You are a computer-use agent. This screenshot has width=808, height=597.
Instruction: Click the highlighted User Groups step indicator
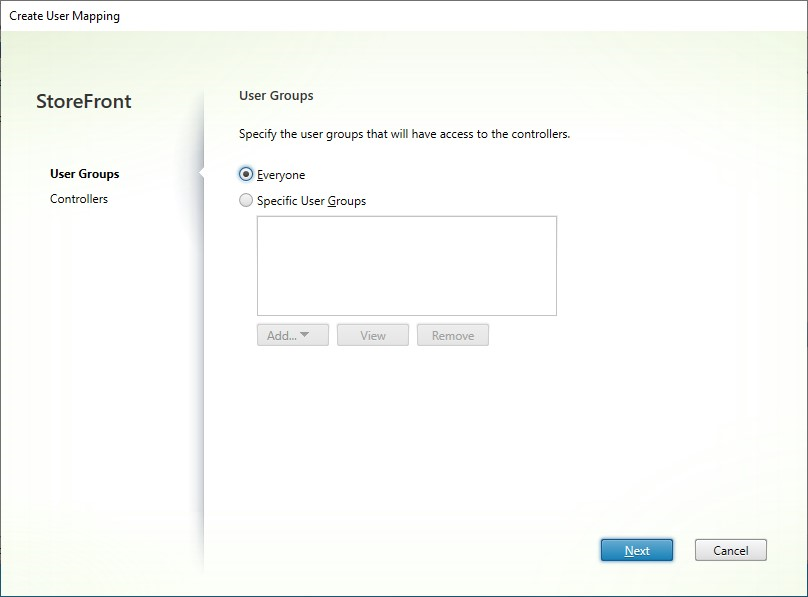199,174
